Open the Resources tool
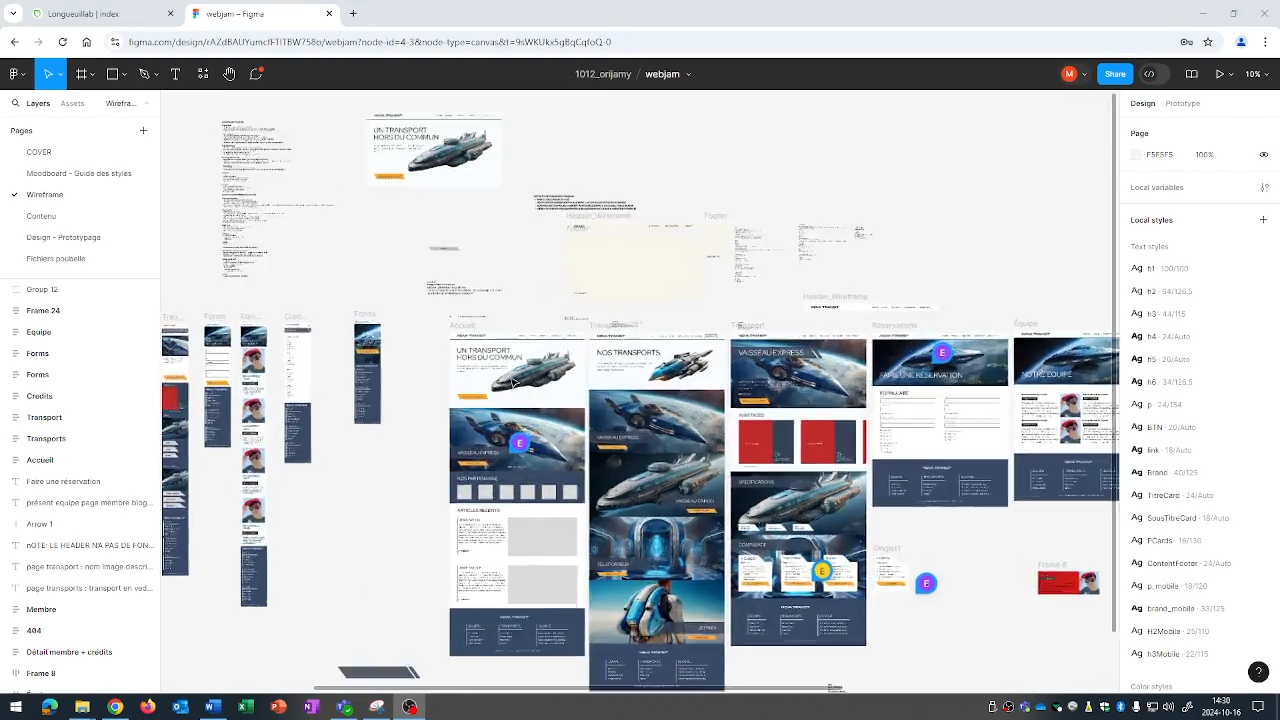The image size is (1280, 720). point(203,74)
